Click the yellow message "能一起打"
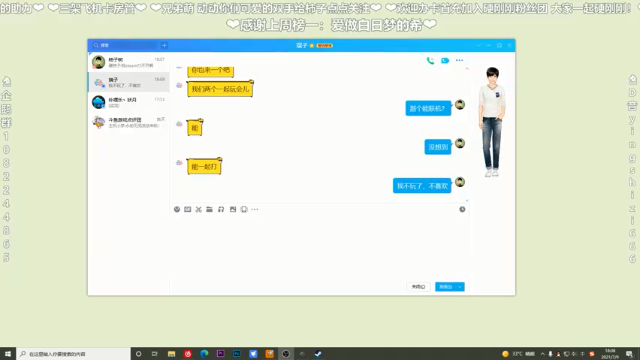Screen dimensions: 640x360 (204, 167)
